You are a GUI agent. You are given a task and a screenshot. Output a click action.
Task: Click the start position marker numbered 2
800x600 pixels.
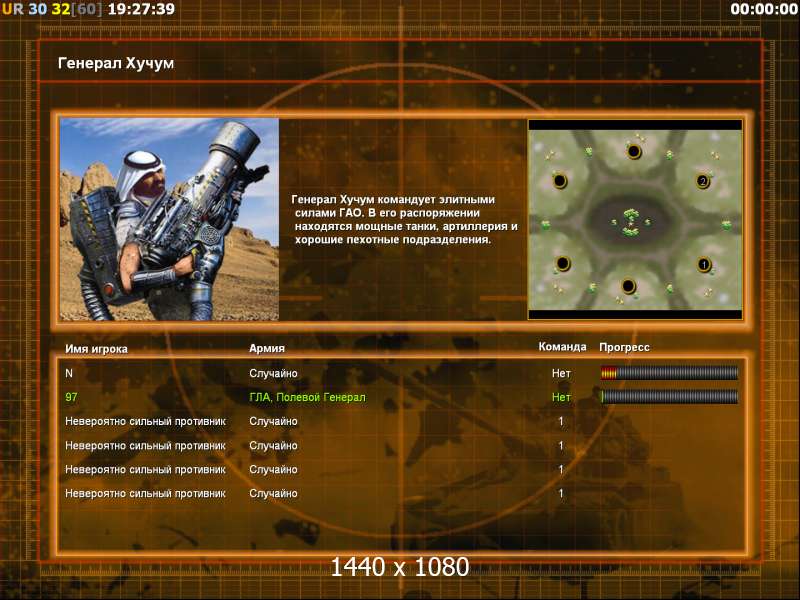(x=703, y=181)
